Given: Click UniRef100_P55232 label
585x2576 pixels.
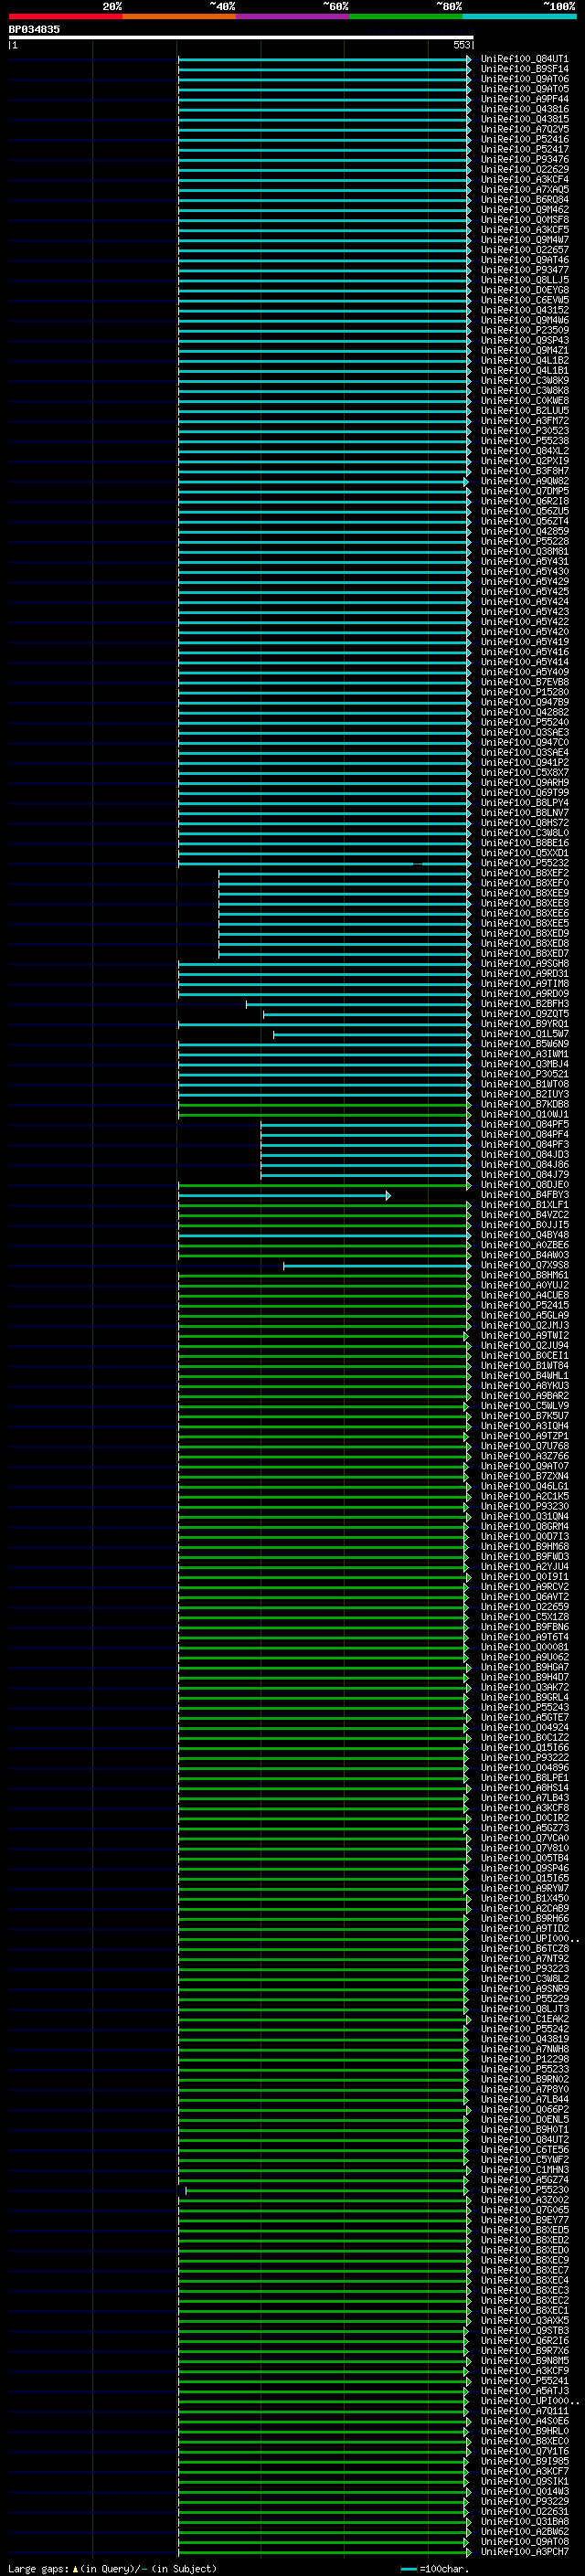Looking at the screenshot, I should point(524,863).
